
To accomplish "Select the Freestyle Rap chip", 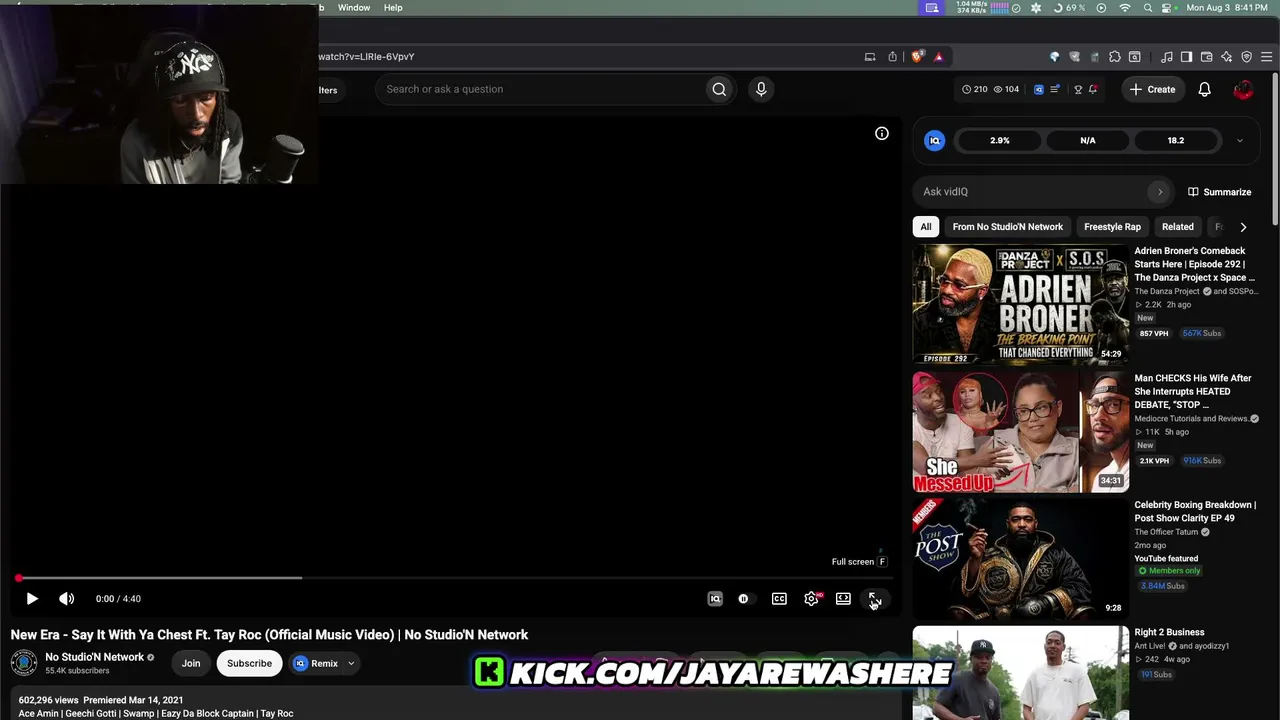I will pyautogui.click(x=1112, y=227).
